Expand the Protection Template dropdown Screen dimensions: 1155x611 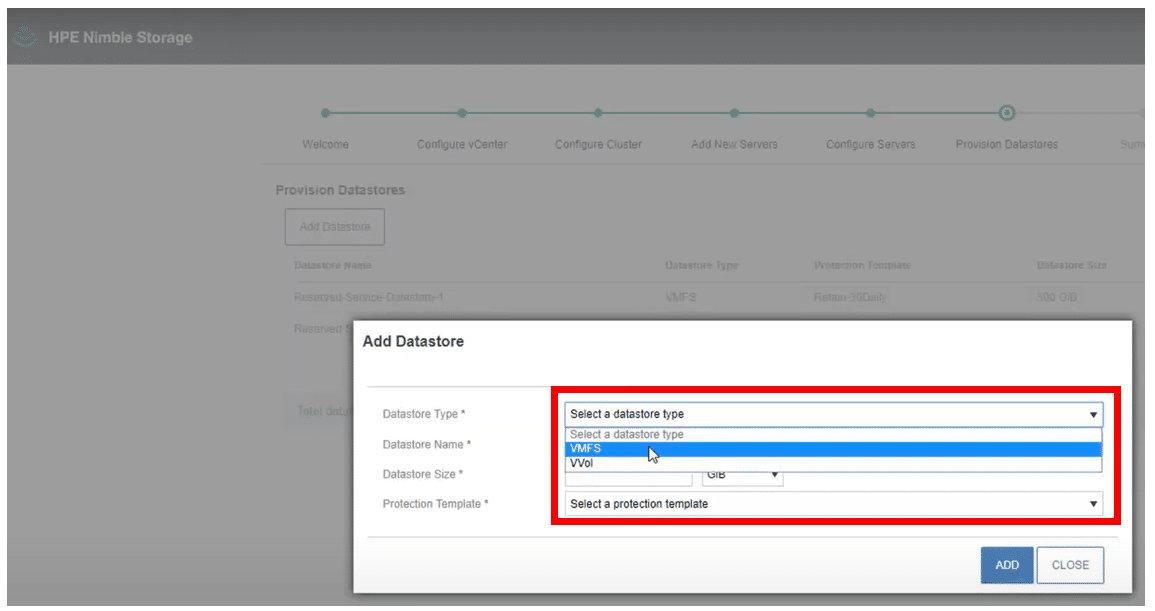tap(833, 504)
